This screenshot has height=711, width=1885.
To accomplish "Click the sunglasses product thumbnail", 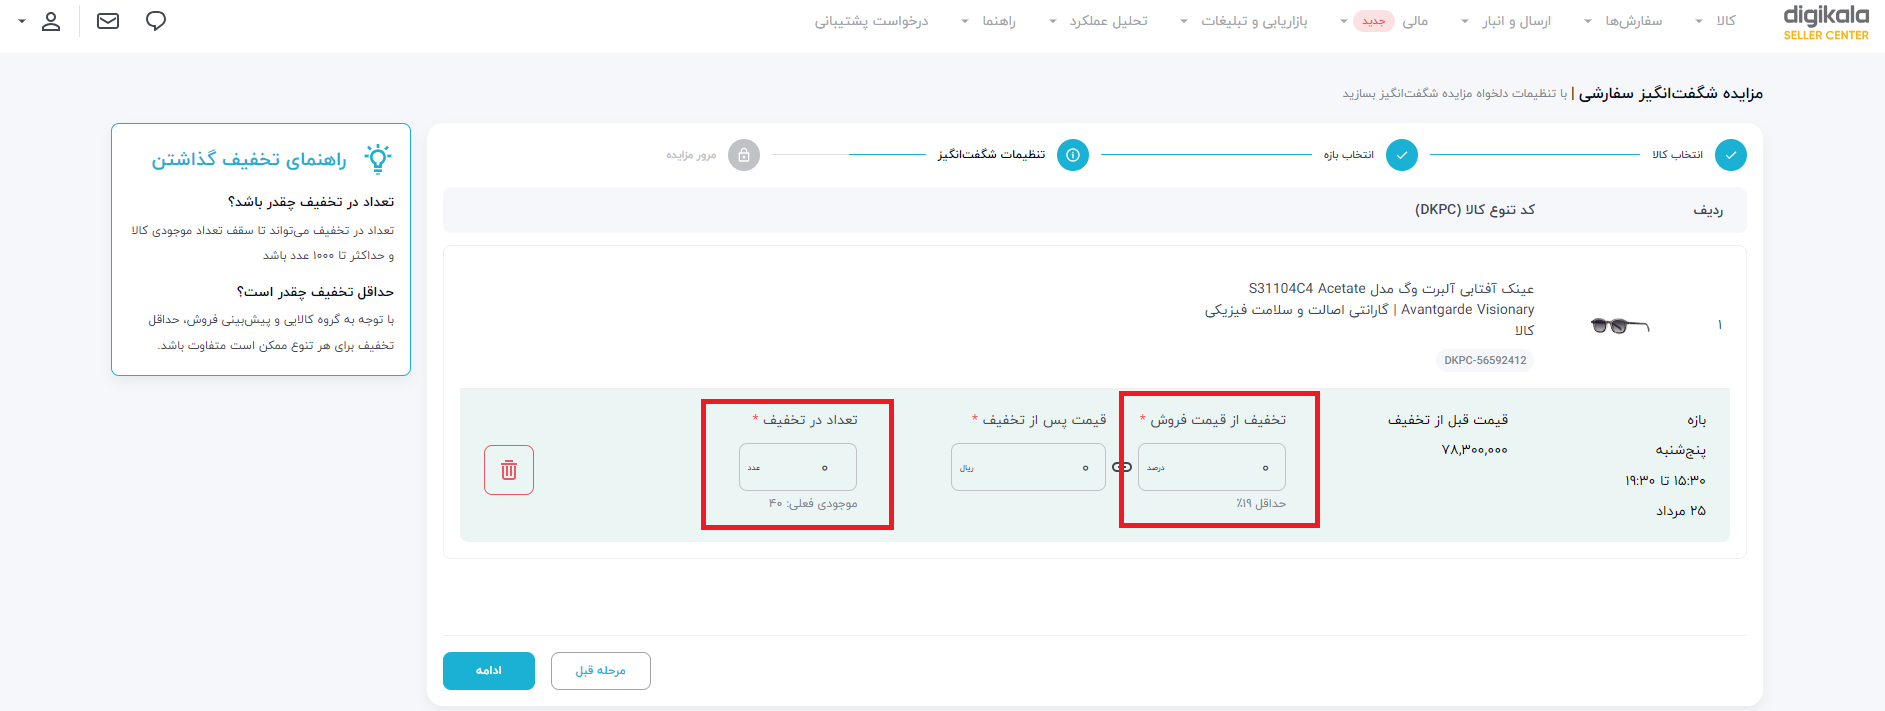I will (1619, 325).
